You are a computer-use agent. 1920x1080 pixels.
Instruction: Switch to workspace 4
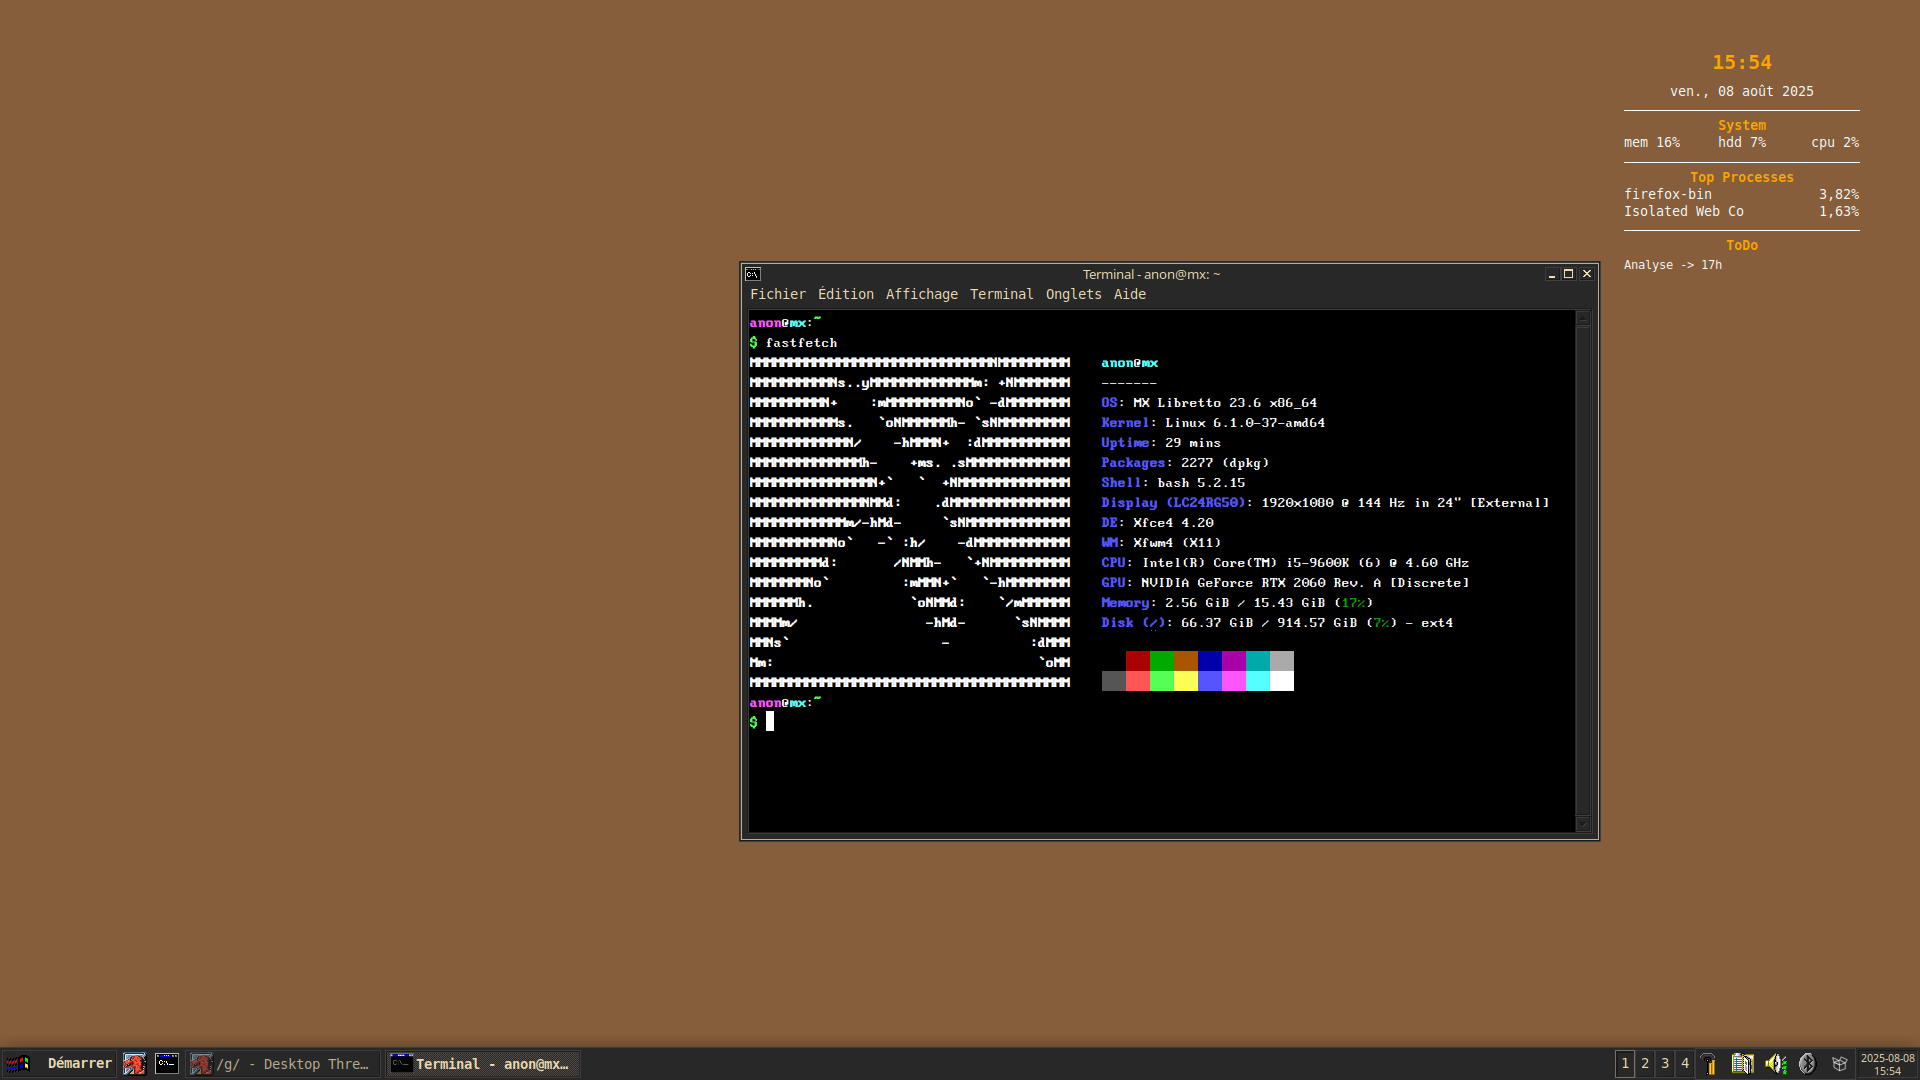(x=1685, y=1064)
